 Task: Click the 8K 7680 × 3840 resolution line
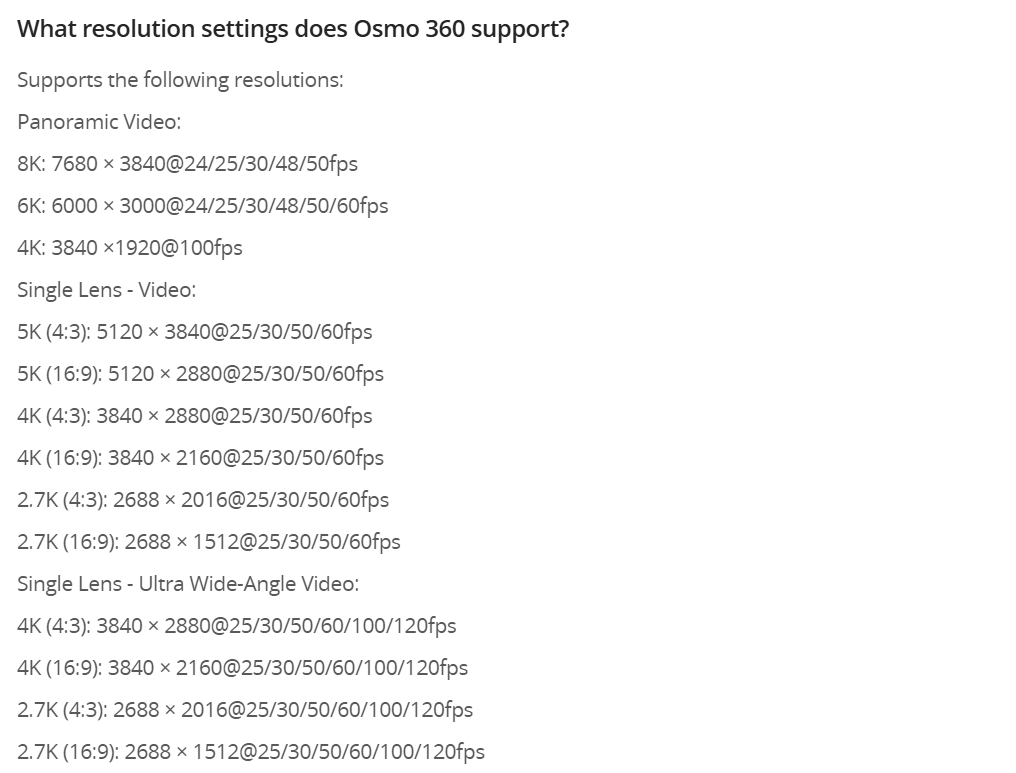click(x=187, y=164)
